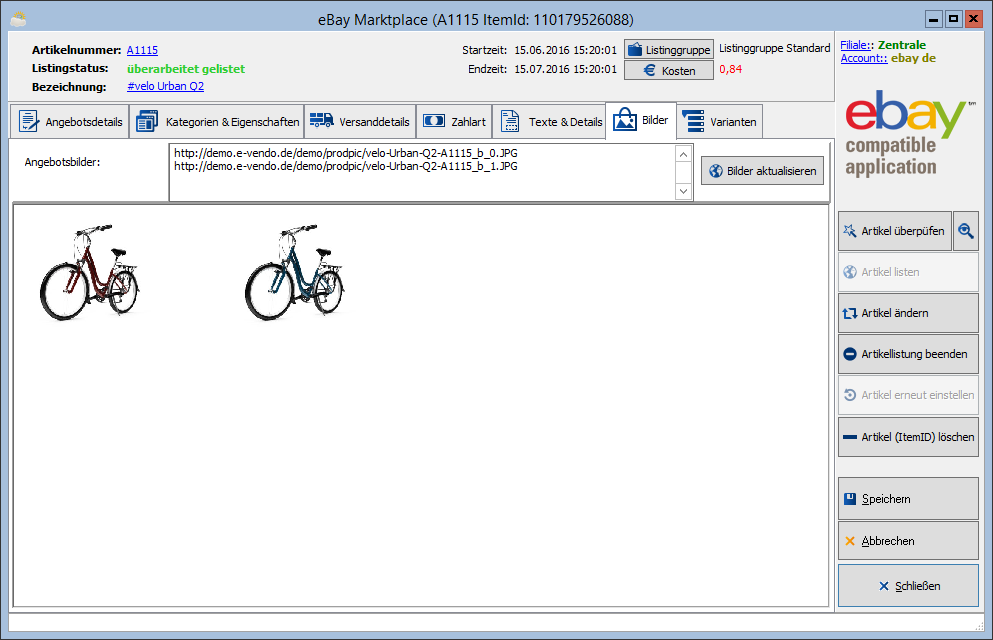Open the Angebotsdetails tab
Image resolution: width=993 pixels, height=640 pixels.
[x=70, y=122]
